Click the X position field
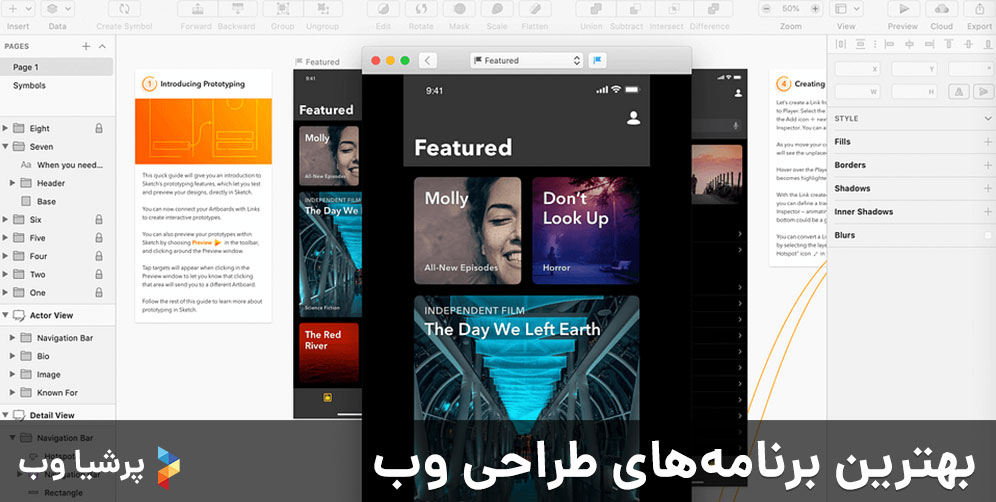 859,69
